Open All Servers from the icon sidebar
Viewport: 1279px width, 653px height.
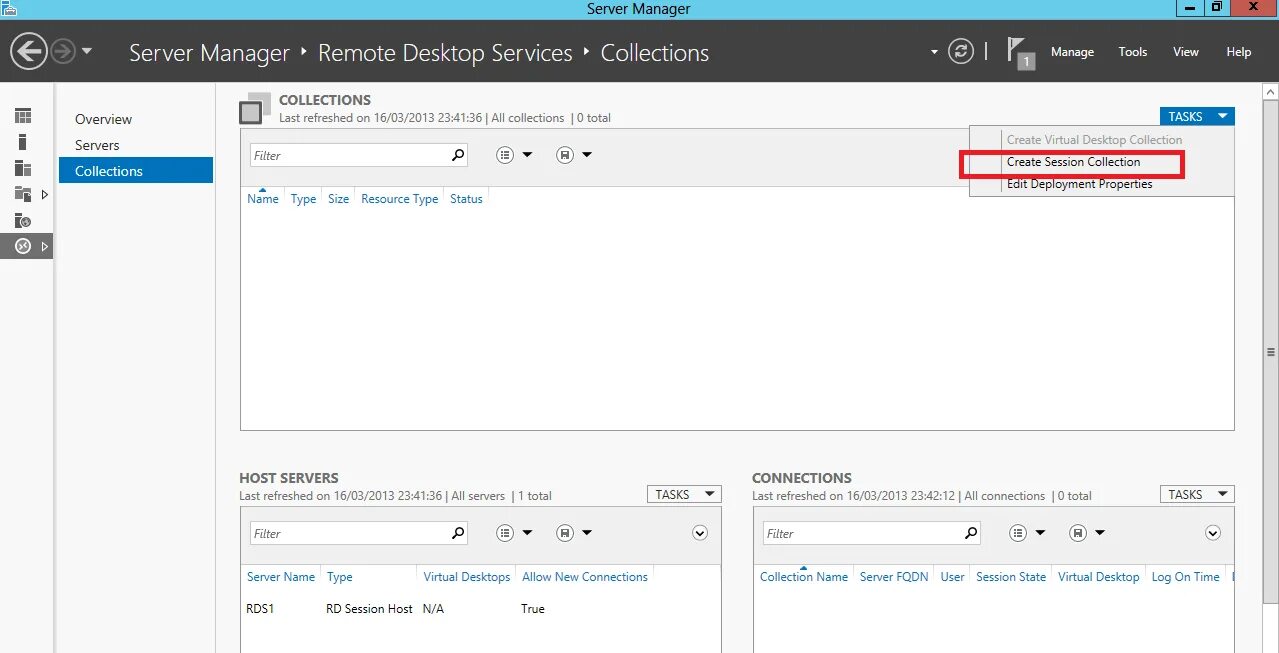tap(23, 169)
